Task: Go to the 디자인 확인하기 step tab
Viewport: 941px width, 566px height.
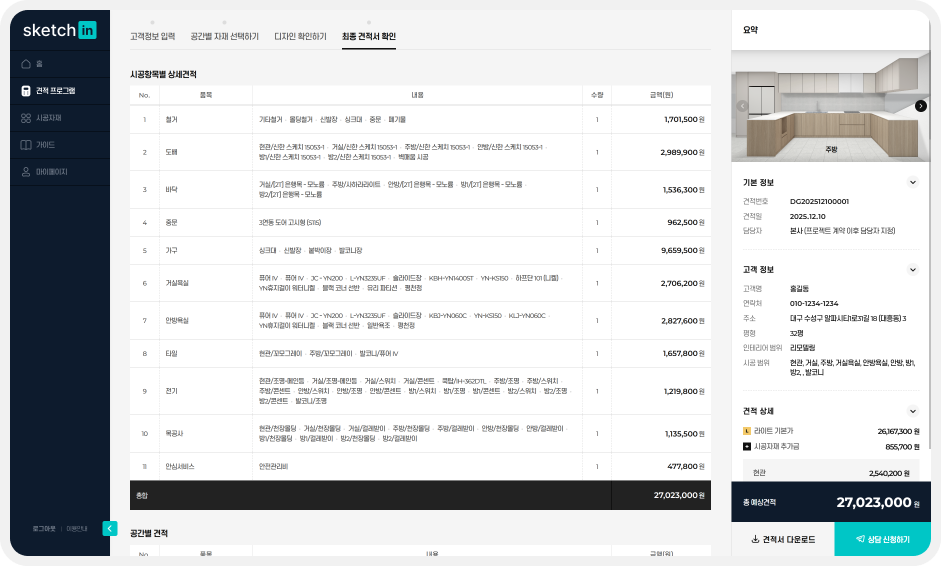Action: coord(300,37)
